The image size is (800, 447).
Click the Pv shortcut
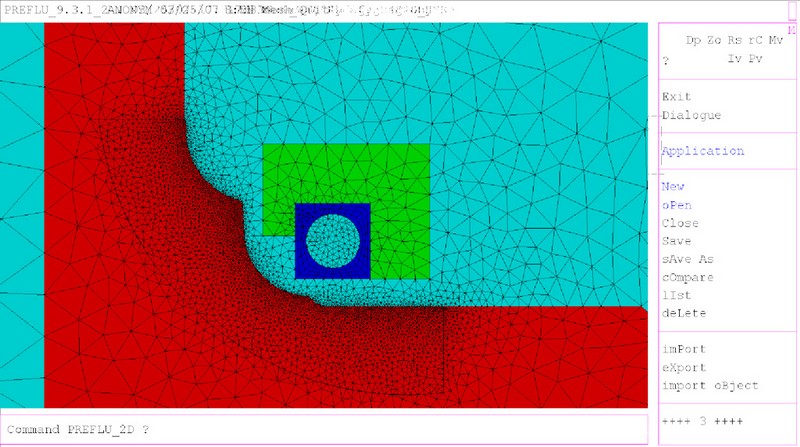(755, 59)
